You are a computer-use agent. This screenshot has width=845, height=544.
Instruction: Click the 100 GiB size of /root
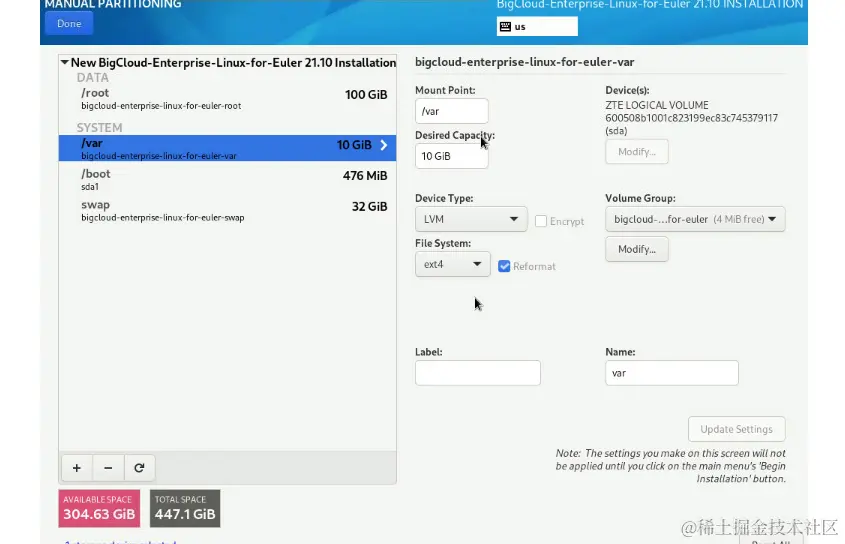coord(366,95)
